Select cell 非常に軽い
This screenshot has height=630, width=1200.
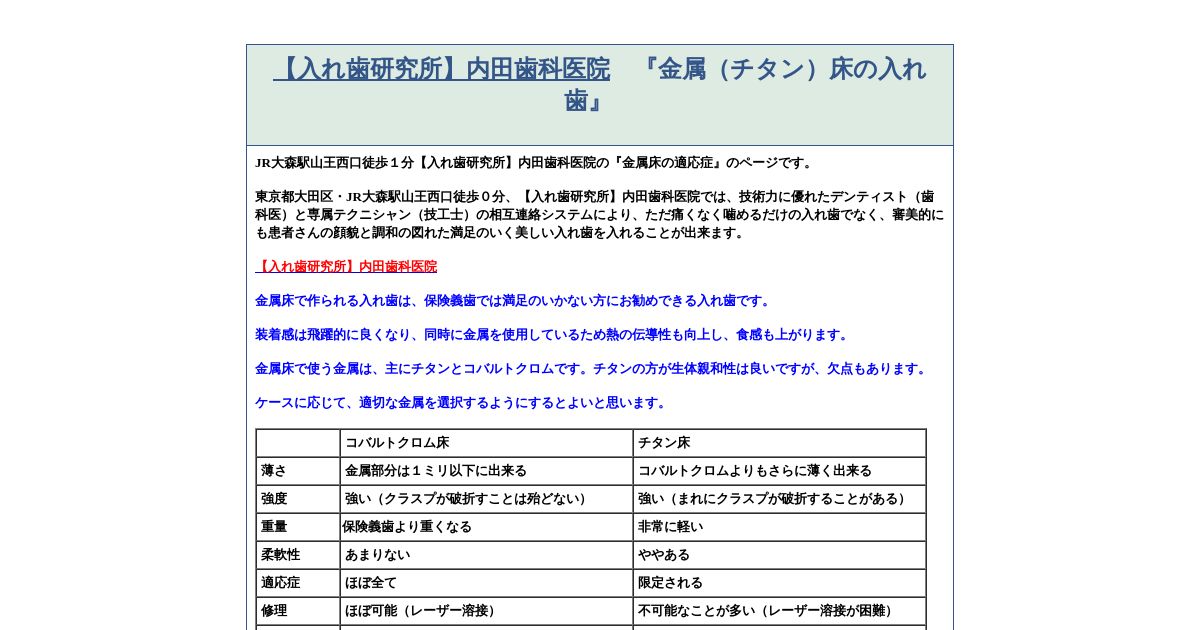click(779, 527)
